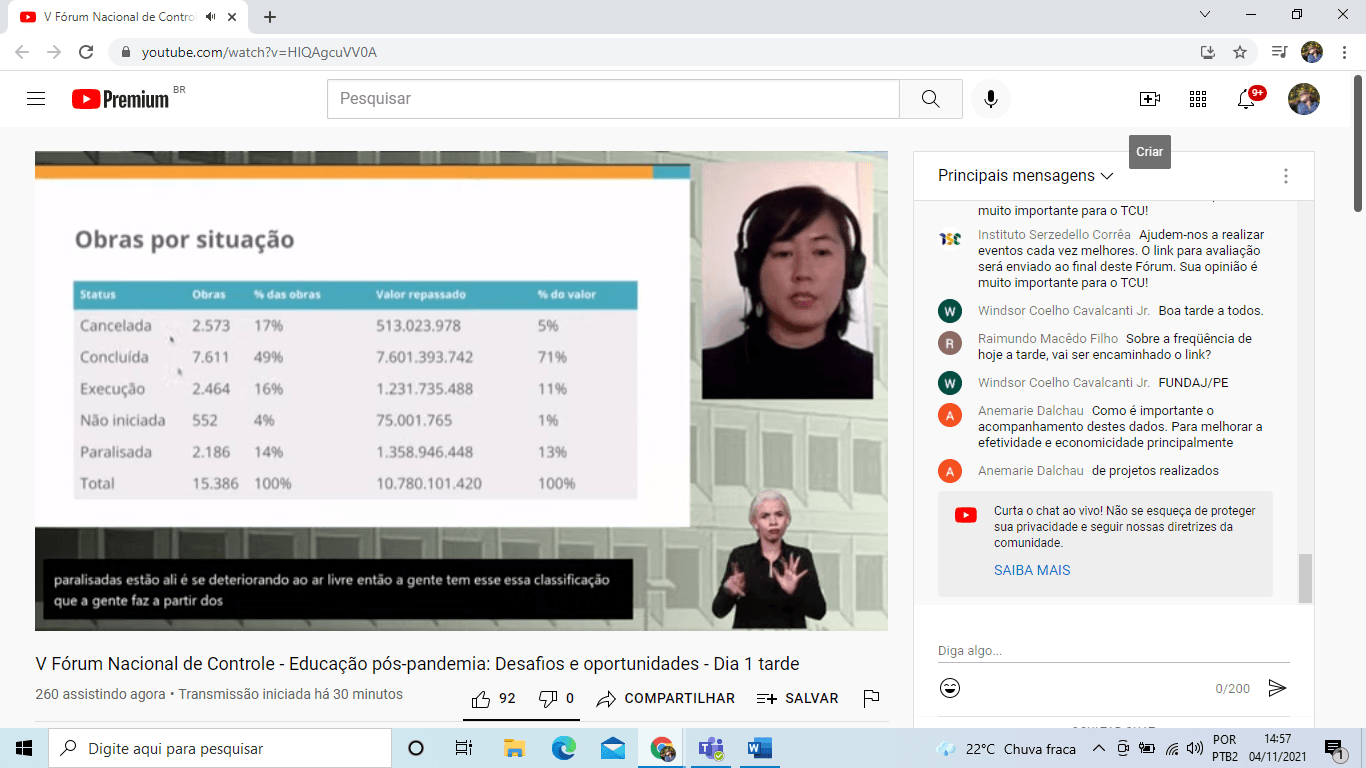1366x768 pixels.
Task: Open the emoji picker in chat
Action: (950, 688)
